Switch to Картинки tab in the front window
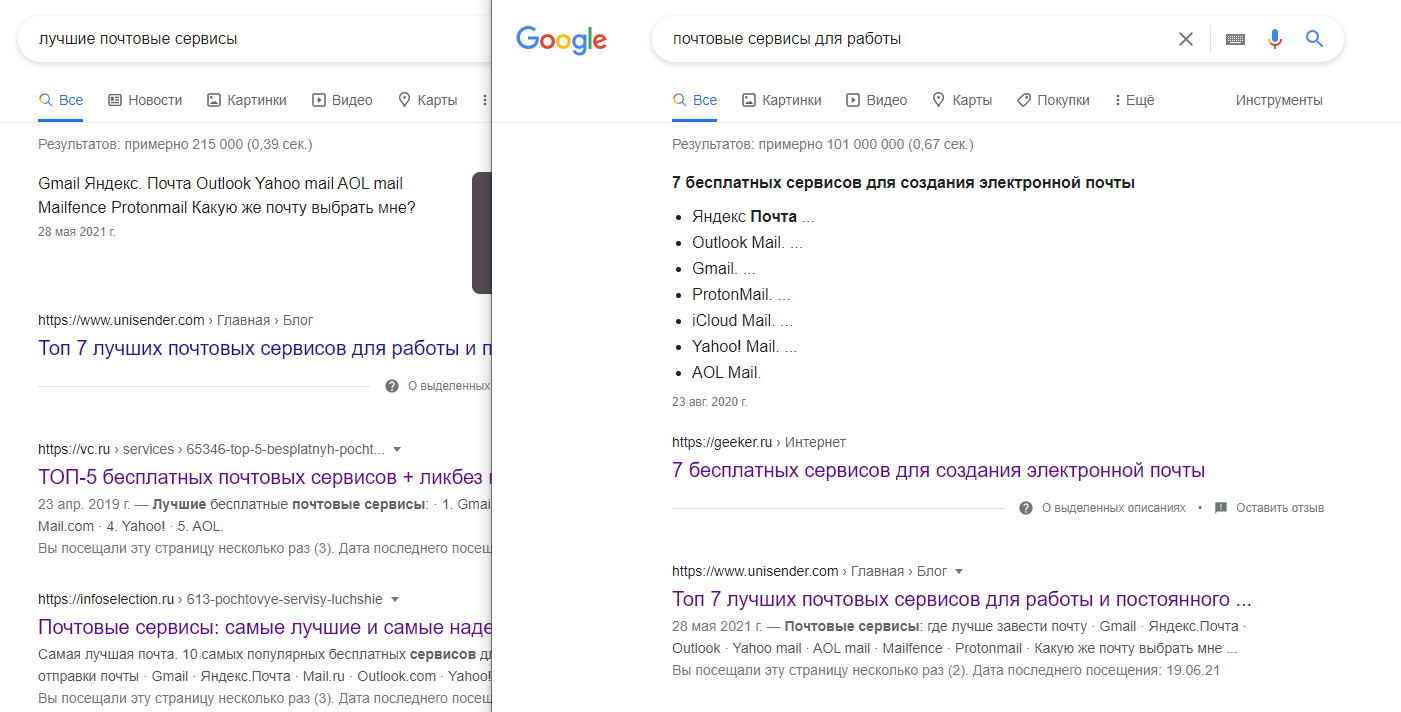The image size is (1401, 712). (781, 100)
